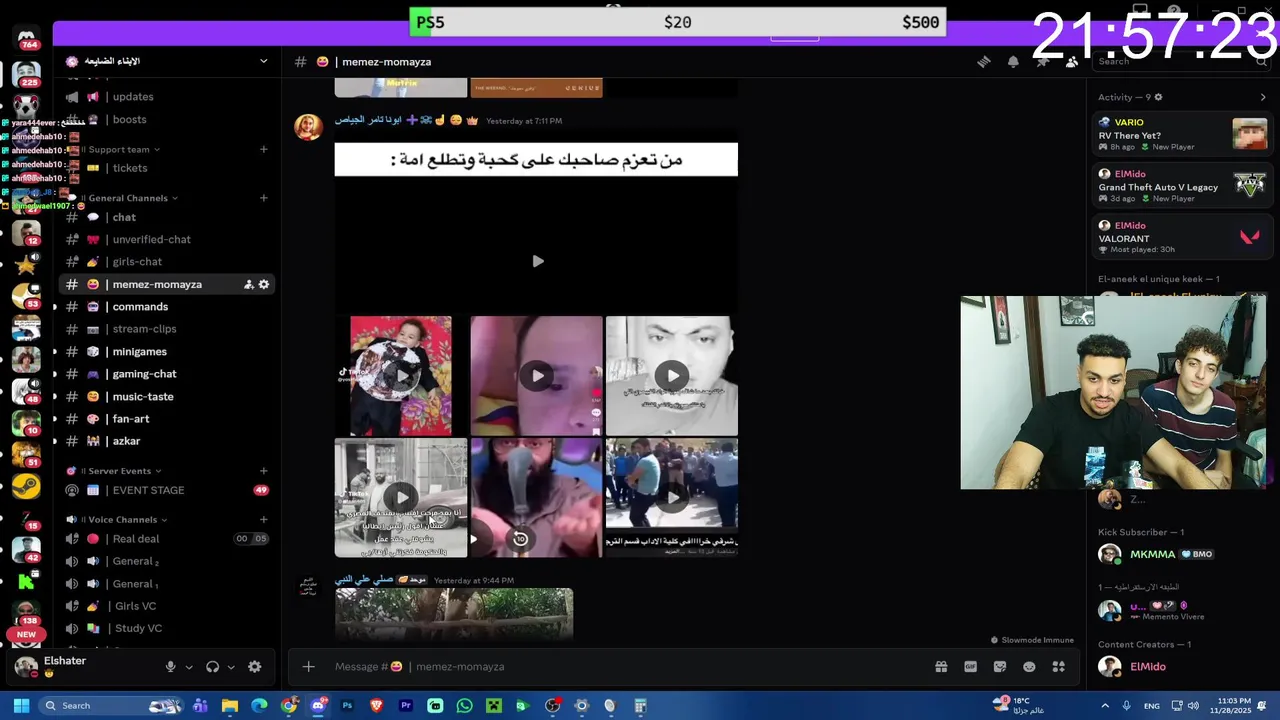Open the stream-clips channel
The height and width of the screenshot is (720, 1280).
tap(167, 329)
